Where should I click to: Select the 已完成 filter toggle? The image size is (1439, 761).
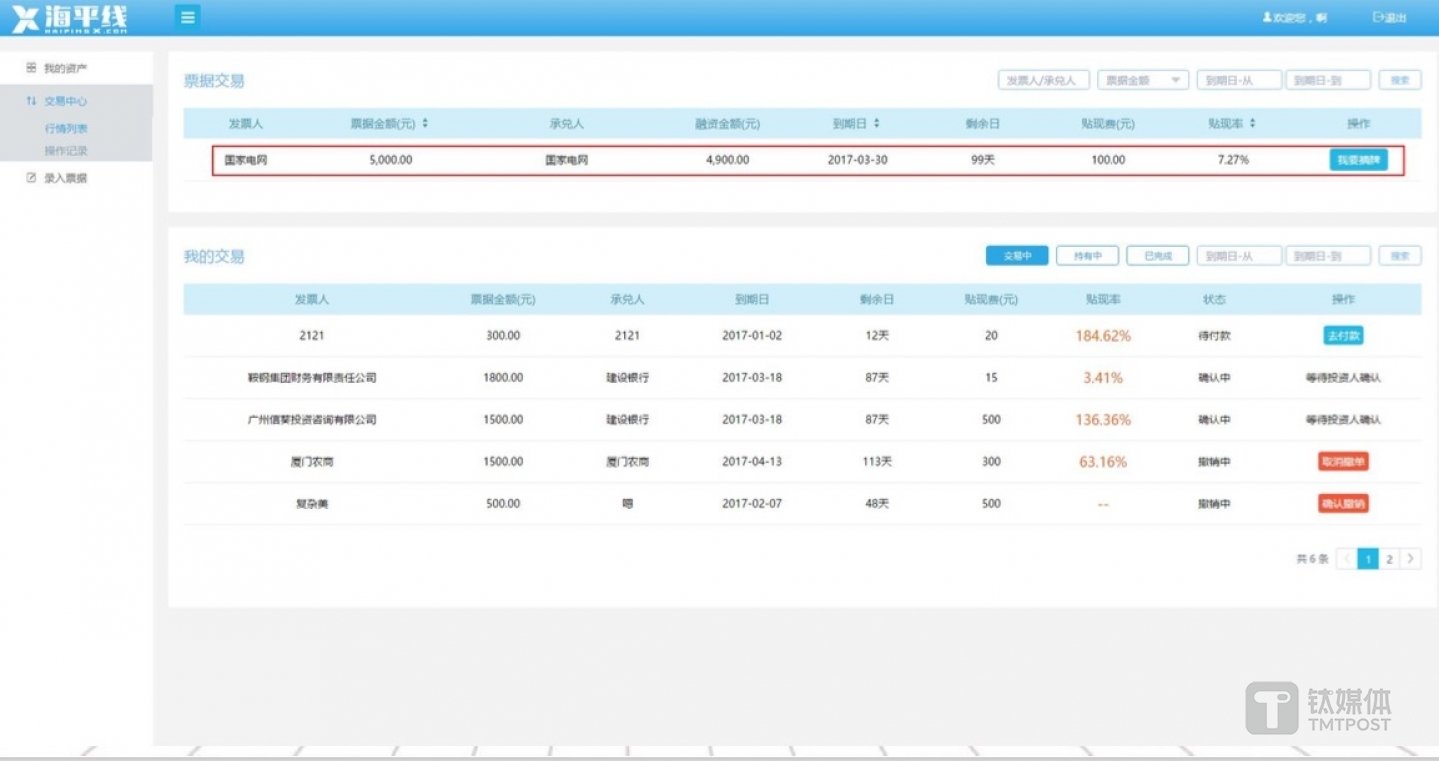point(1157,256)
